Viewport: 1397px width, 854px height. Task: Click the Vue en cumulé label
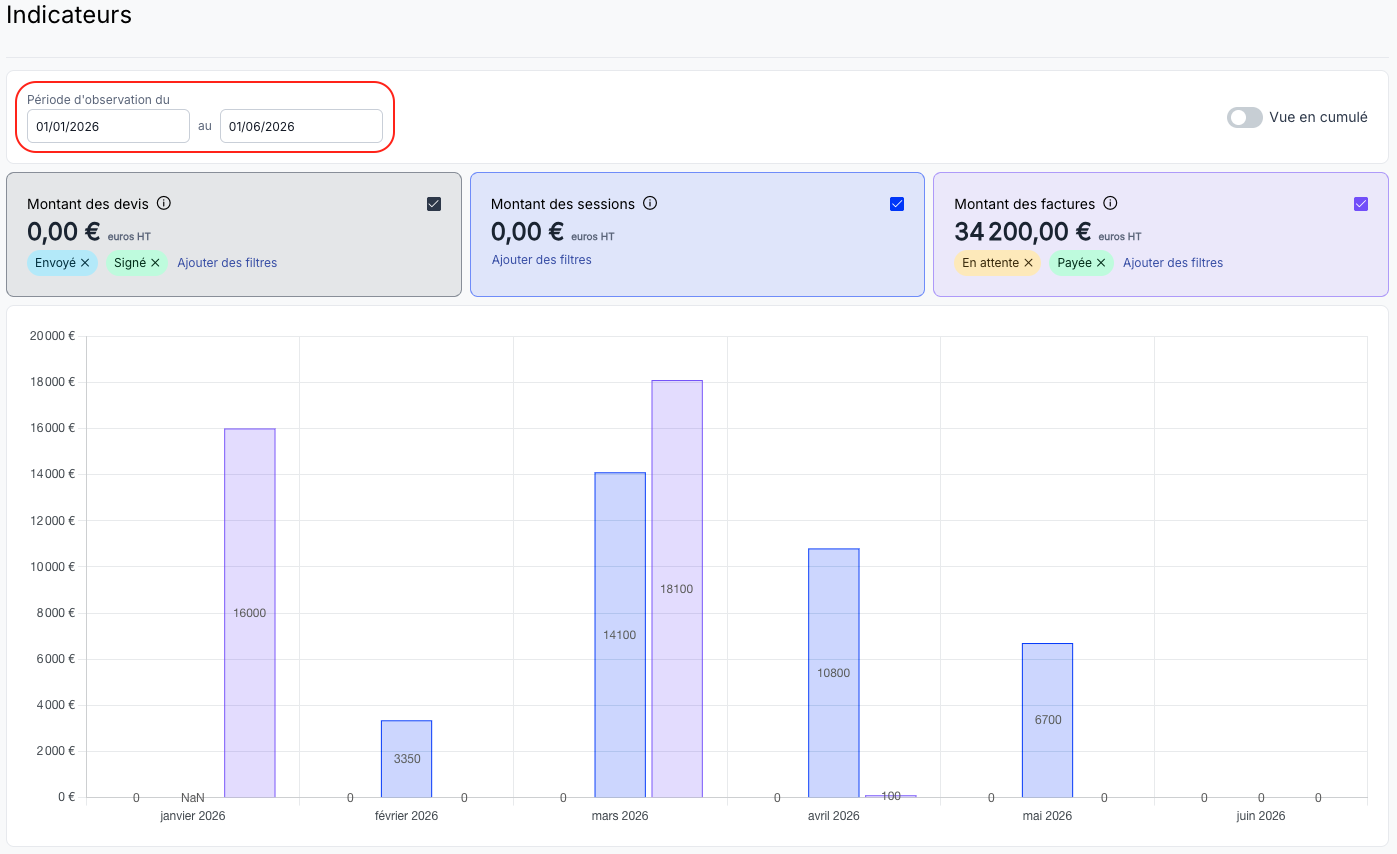click(1318, 117)
